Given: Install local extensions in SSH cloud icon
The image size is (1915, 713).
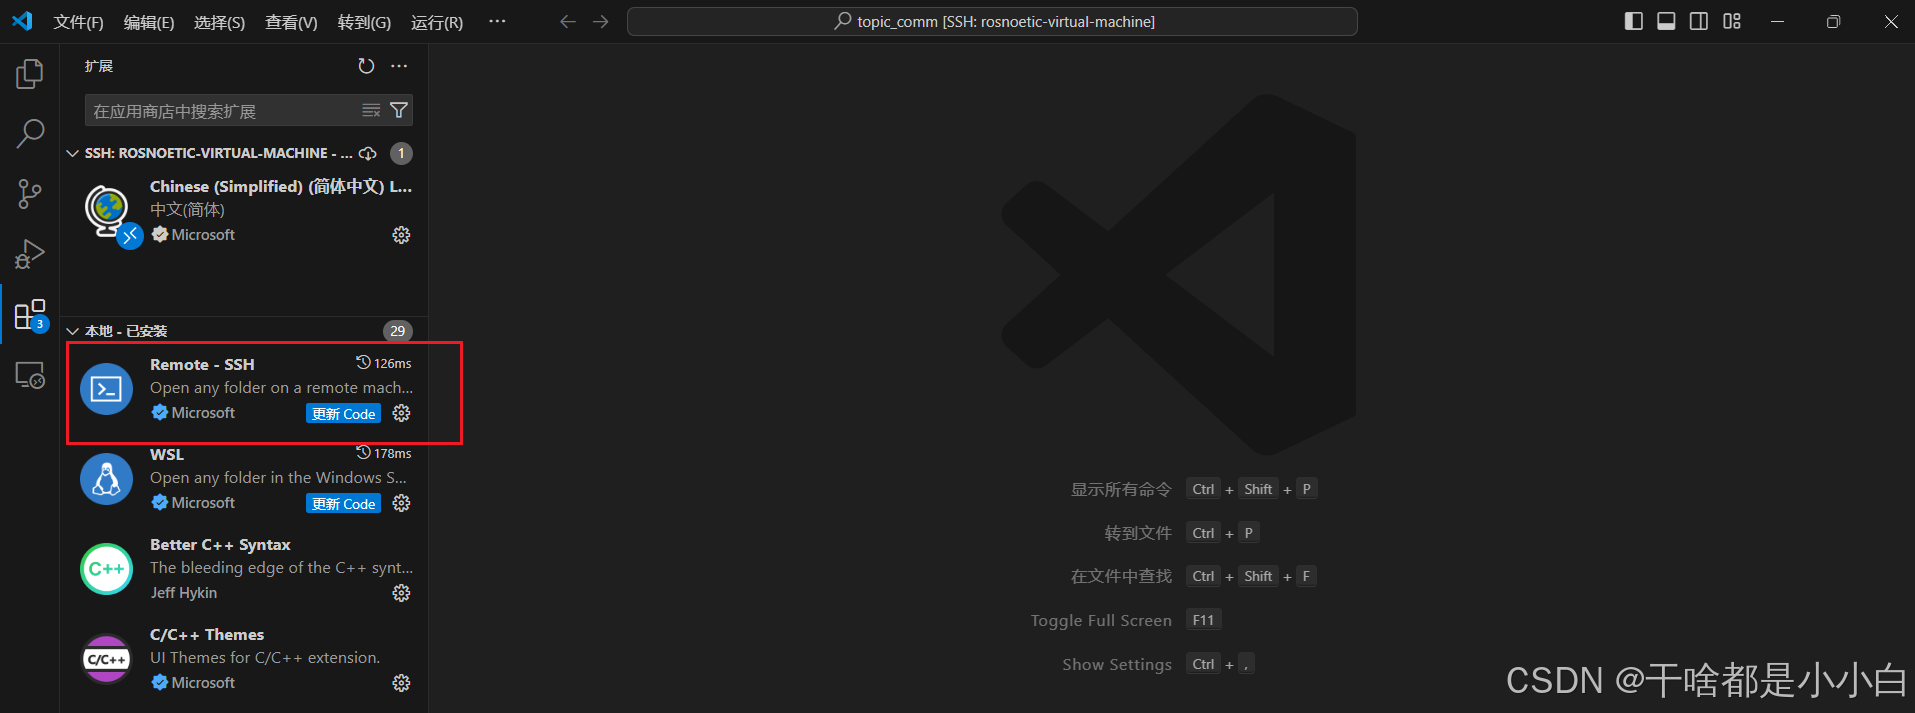Looking at the screenshot, I should point(368,153).
